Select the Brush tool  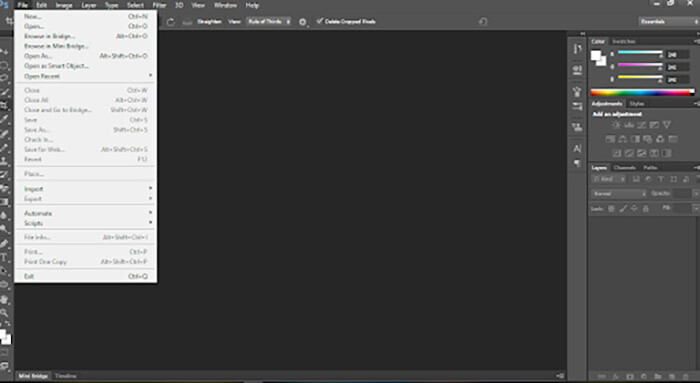[4, 147]
